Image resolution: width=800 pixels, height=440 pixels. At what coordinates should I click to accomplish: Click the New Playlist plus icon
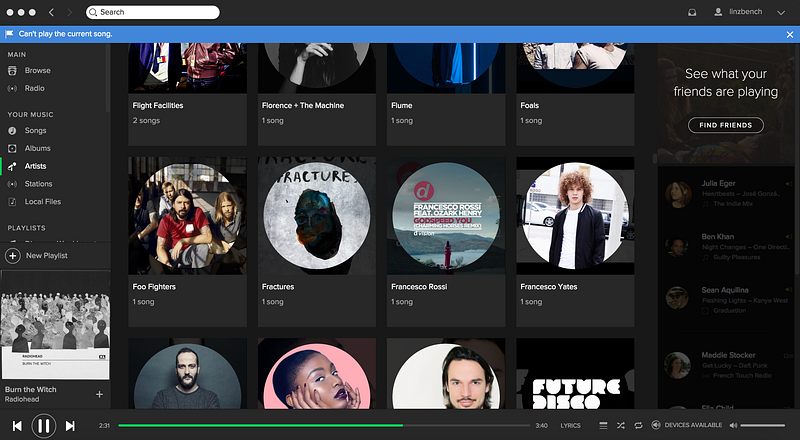pos(13,256)
